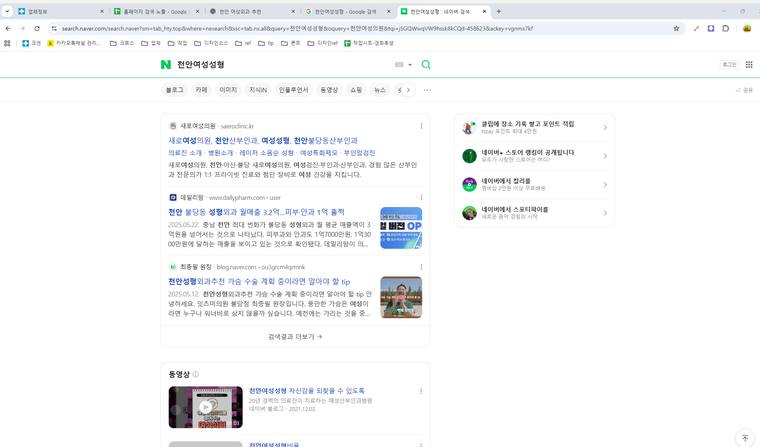The image size is (760, 447).
Task: Click the 새로여성의원 site favicon
Action: click(173, 126)
